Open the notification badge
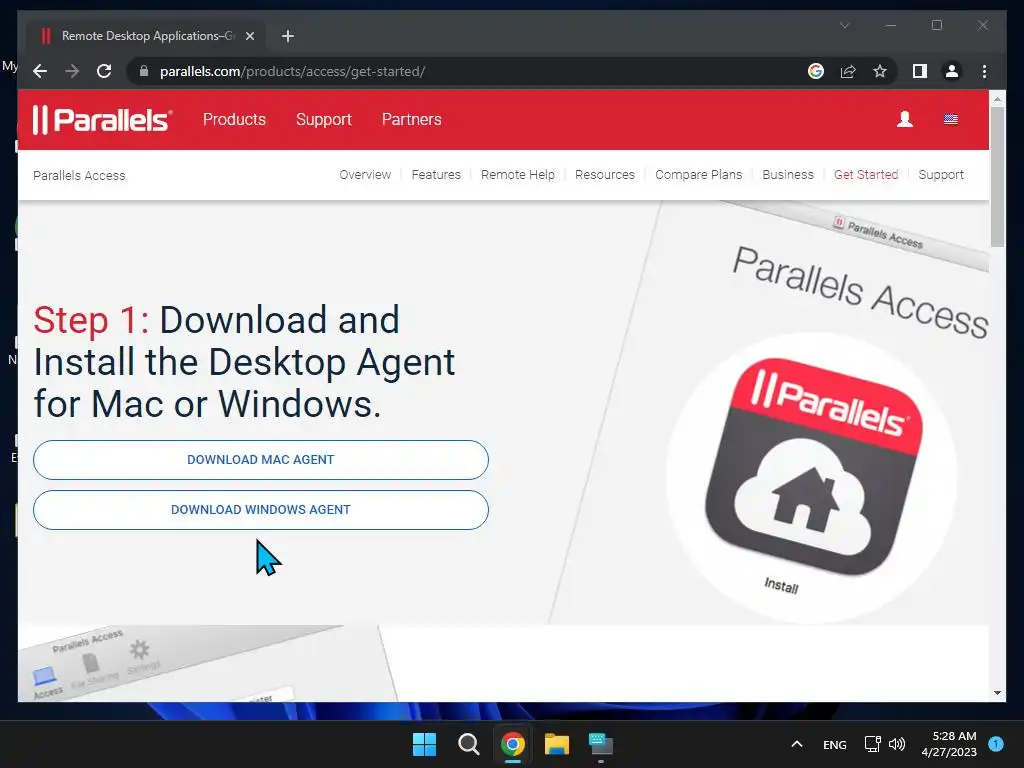This screenshot has width=1024, height=768. pyautogui.click(x=996, y=744)
